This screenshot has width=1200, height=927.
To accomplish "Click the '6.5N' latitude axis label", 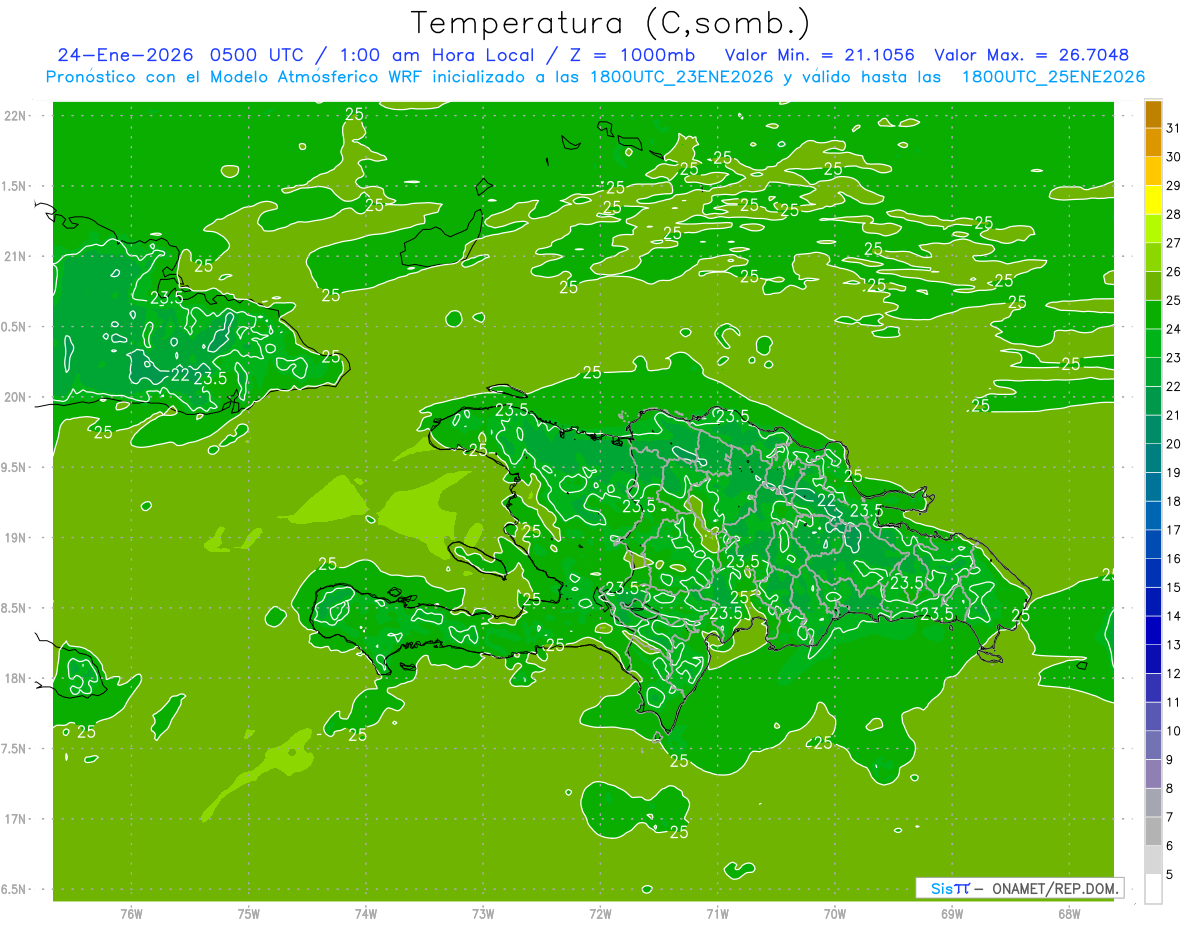I will pyautogui.click(x=15, y=889).
